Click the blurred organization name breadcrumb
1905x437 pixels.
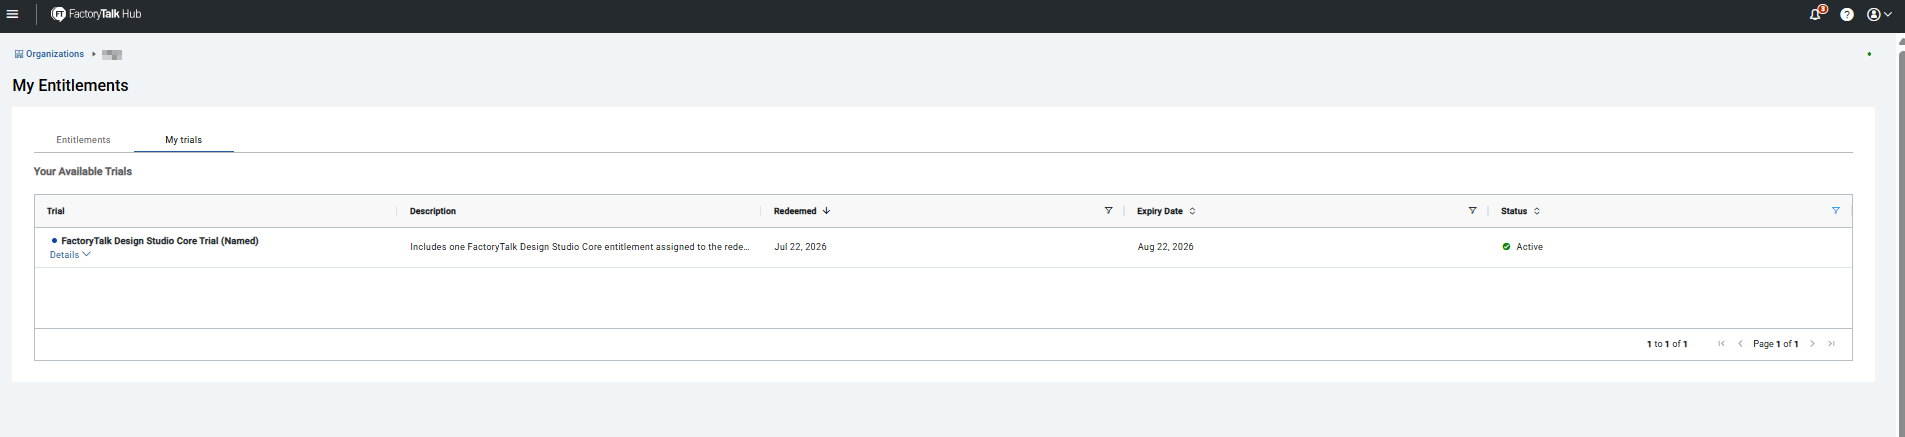[112, 54]
